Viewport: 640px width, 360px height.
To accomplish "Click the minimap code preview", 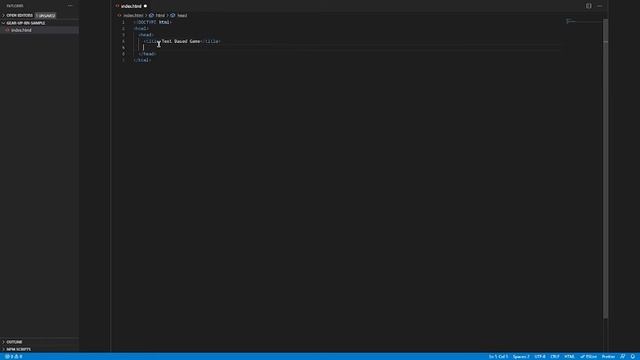I will point(571,21).
